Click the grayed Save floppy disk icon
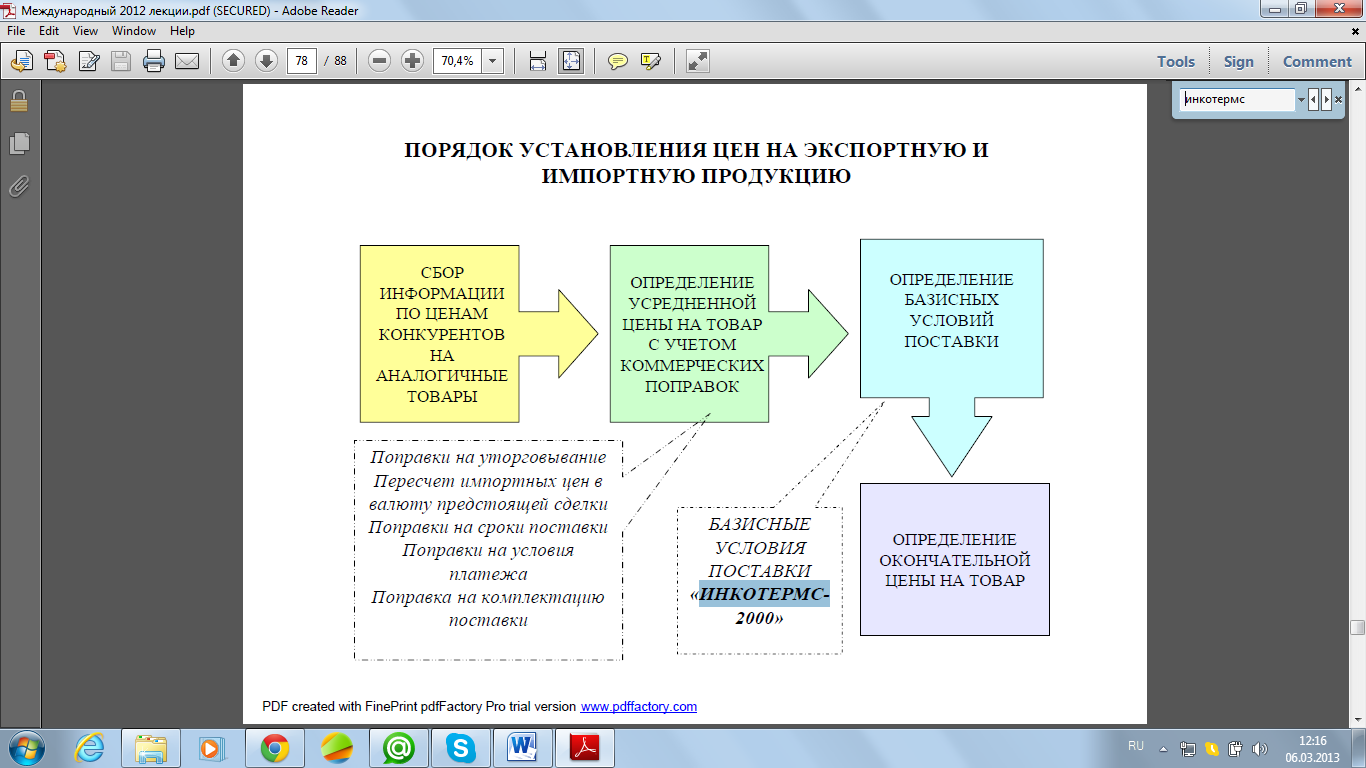Screen dimensions: 1366x768 click(121, 61)
